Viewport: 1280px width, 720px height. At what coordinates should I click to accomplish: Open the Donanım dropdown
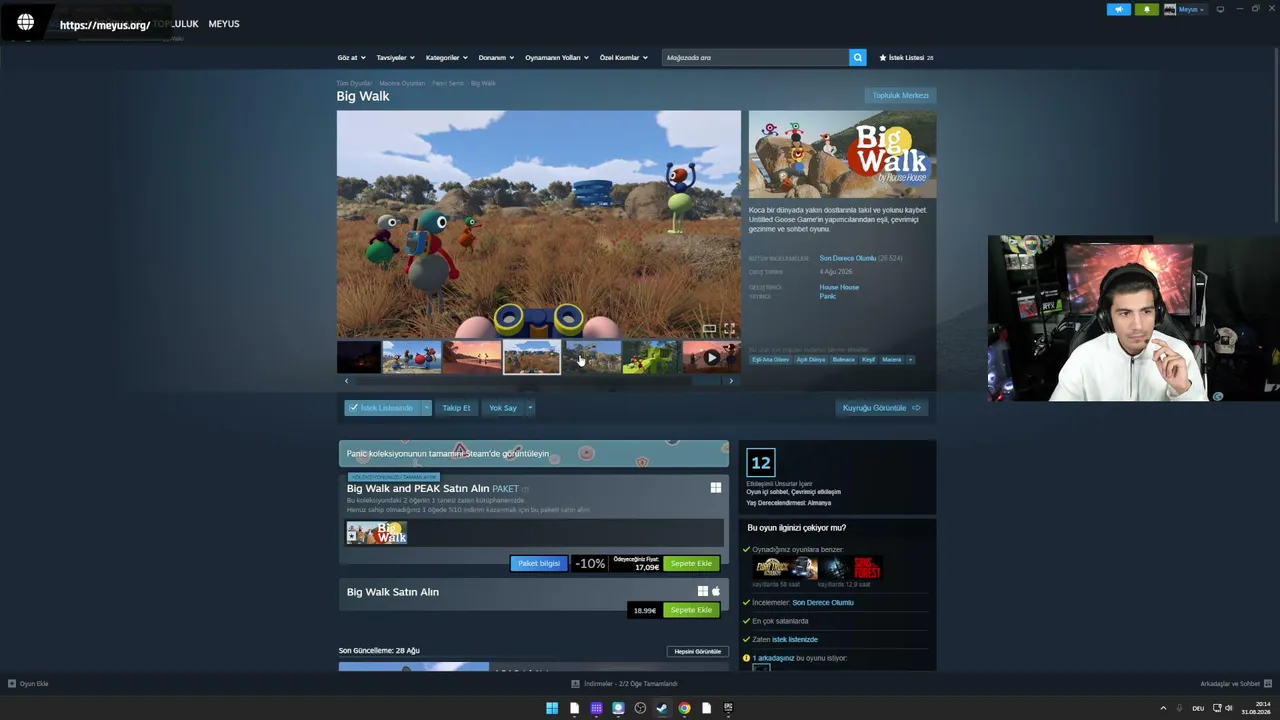coord(496,57)
